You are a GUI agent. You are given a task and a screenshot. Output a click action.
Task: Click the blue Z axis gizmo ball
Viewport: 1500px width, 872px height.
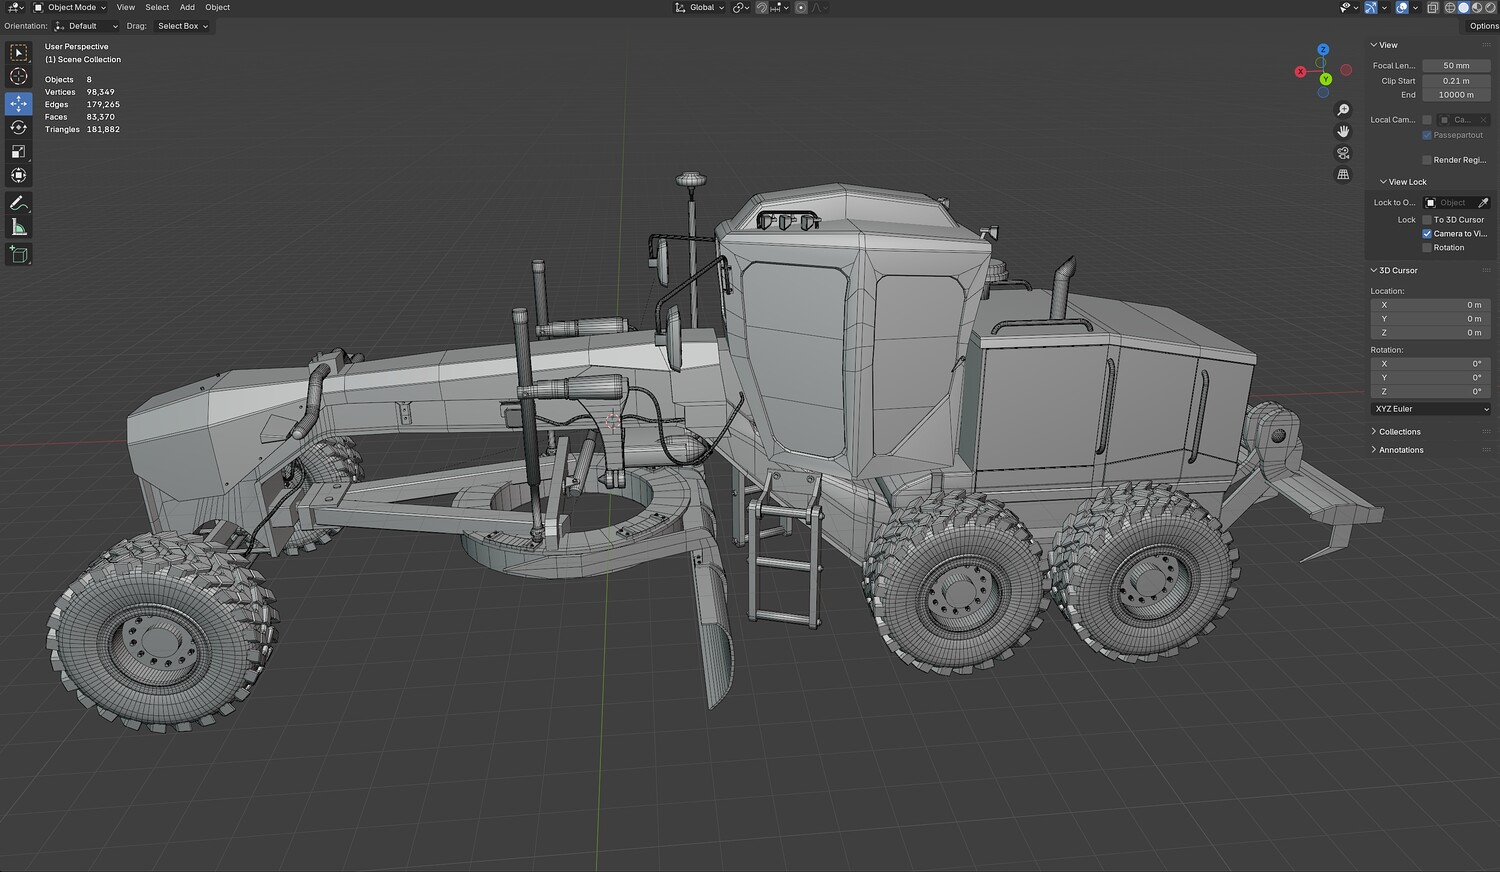tap(1323, 49)
